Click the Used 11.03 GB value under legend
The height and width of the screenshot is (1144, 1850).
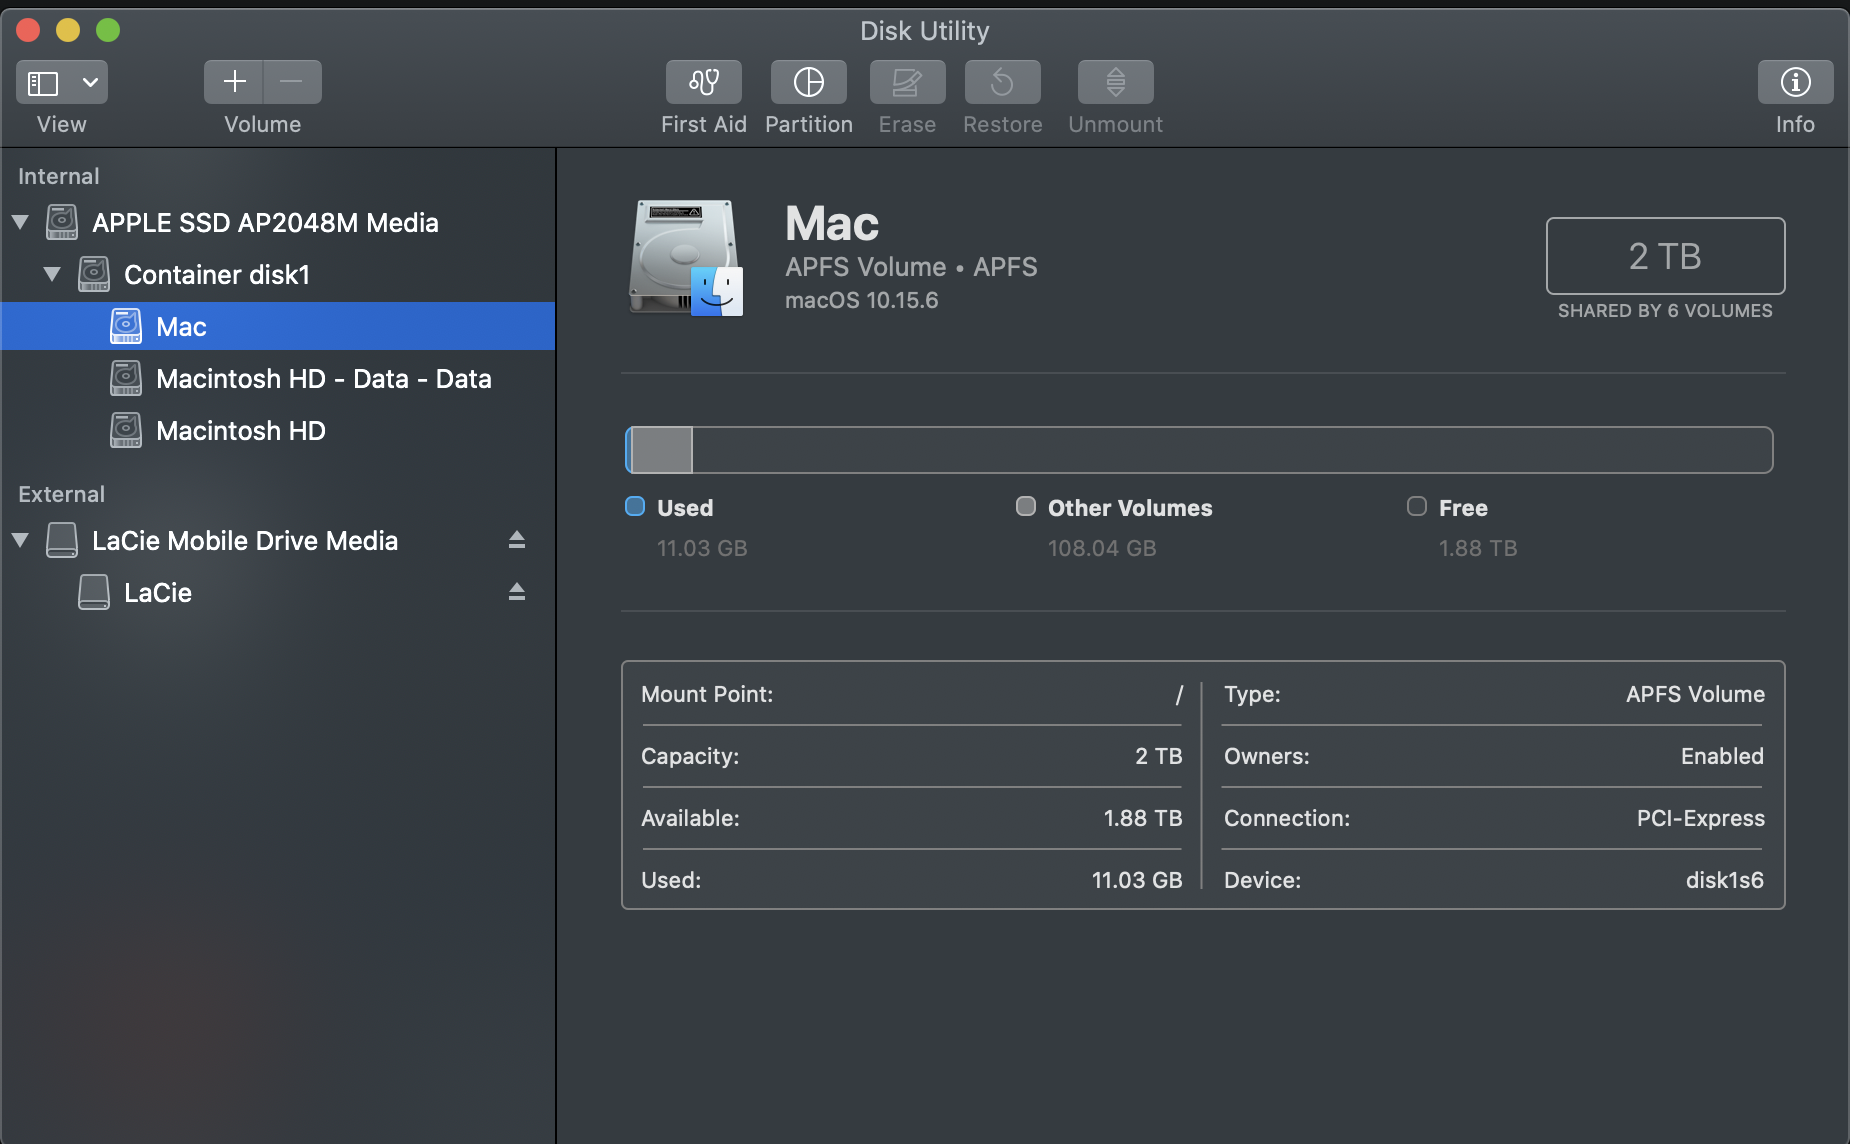tap(702, 548)
